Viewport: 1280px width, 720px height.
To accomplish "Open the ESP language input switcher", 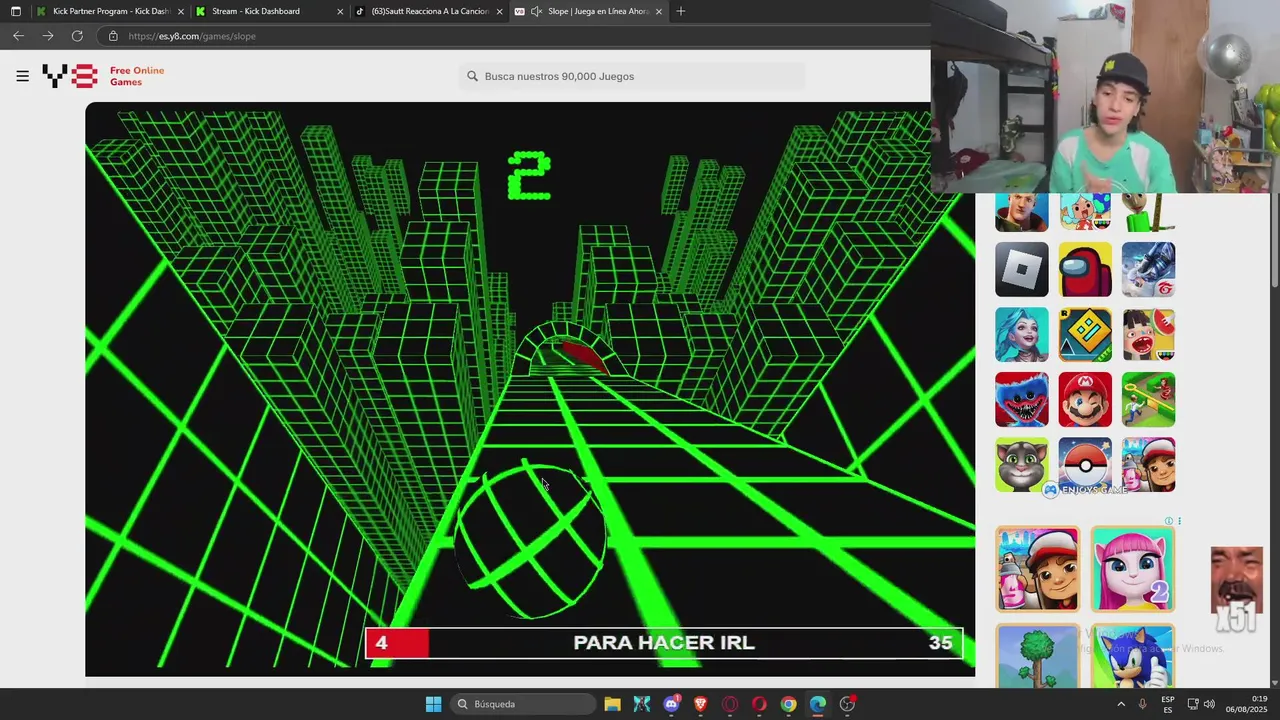I will click(x=1167, y=704).
